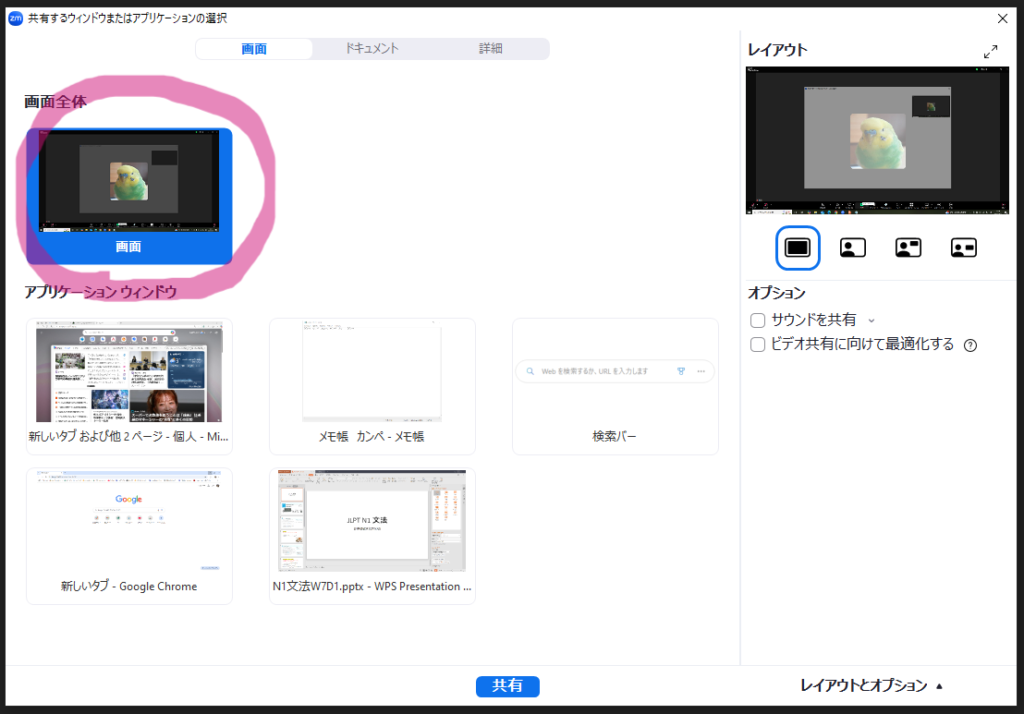The width and height of the screenshot is (1024, 714).
Task: Click the filter icon in the 検索バー thumbnail
Action: point(682,371)
